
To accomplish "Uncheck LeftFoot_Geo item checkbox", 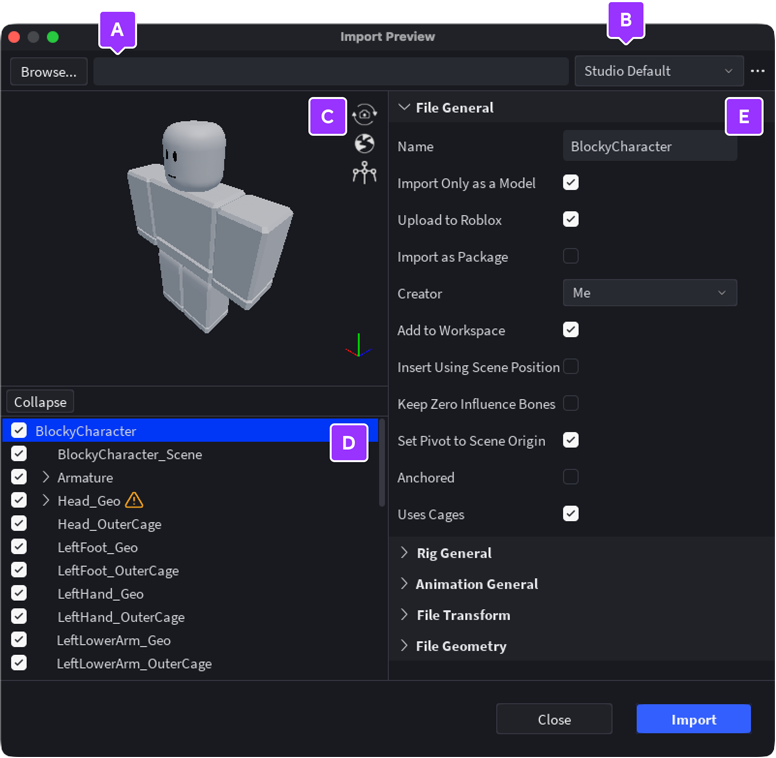I will pos(19,547).
